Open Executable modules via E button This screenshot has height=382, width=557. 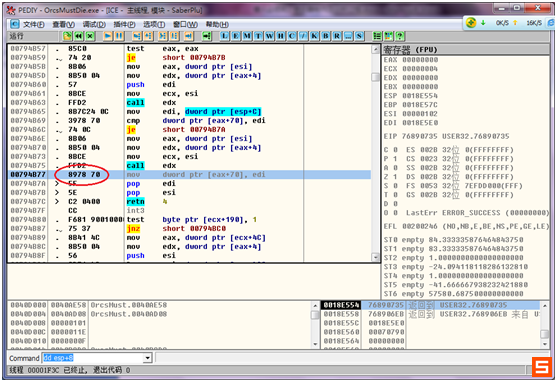[x=236, y=36]
